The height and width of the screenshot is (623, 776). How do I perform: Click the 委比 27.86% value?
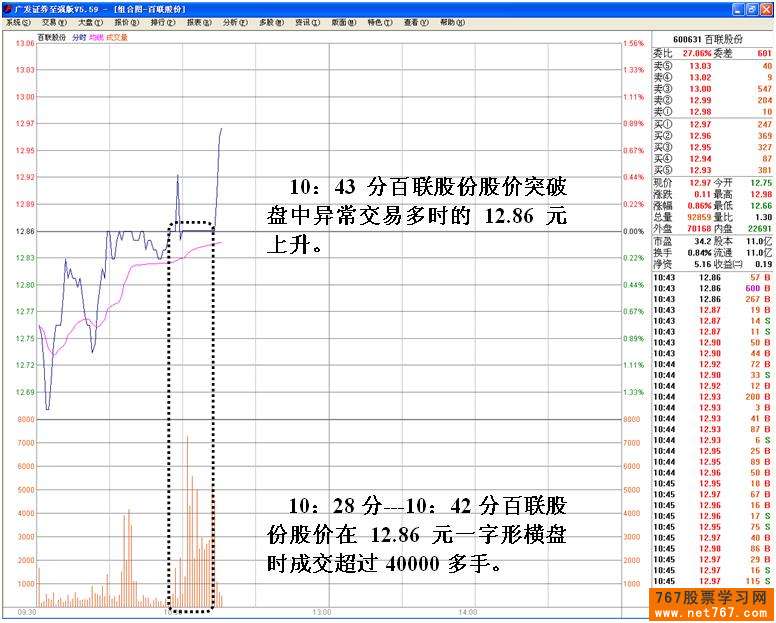(x=697, y=53)
